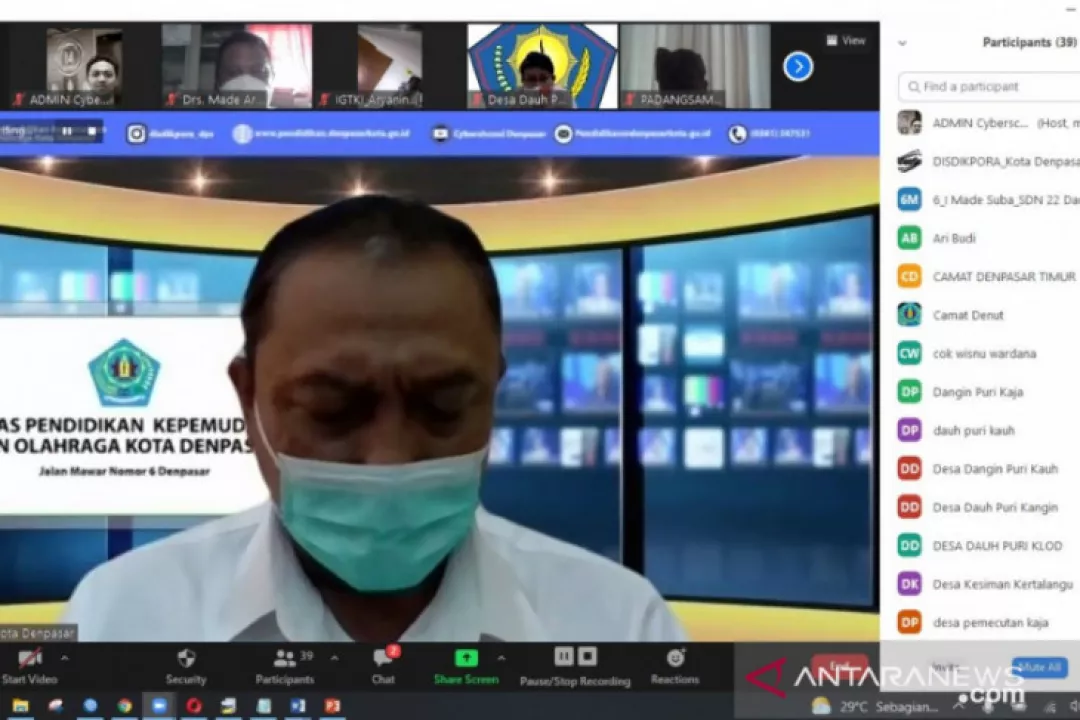Viewport: 1080px width, 720px height.
Task: Select CAMAT DENPASAR TIMUR in participant list
Action: pyautogui.click(x=1003, y=277)
